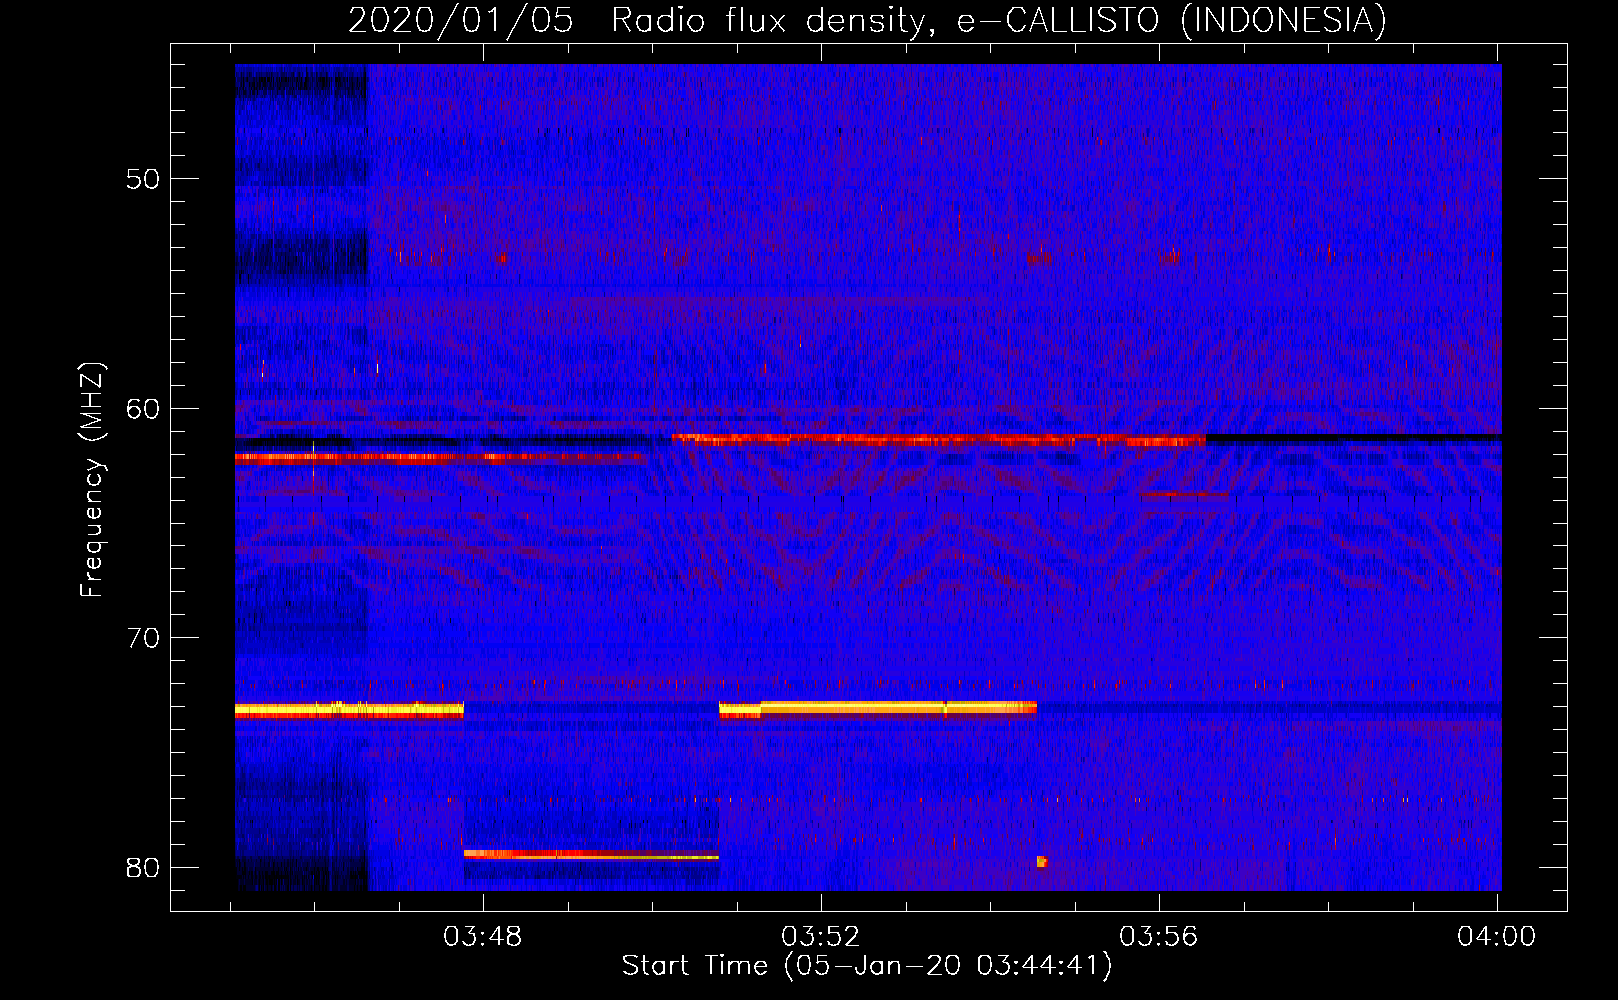This screenshot has width=1618, height=1000.
Task: Click the '03:56' time tick label
Action: (x=1159, y=936)
